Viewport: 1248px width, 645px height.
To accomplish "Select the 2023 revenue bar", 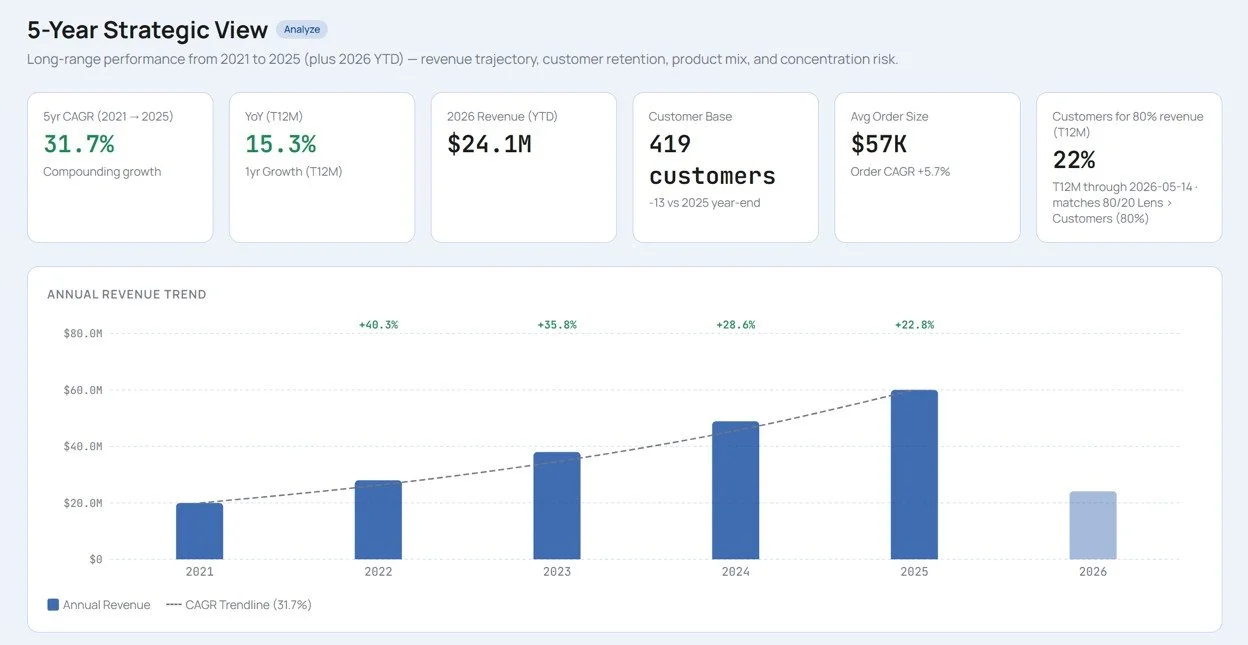I will [557, 506].
